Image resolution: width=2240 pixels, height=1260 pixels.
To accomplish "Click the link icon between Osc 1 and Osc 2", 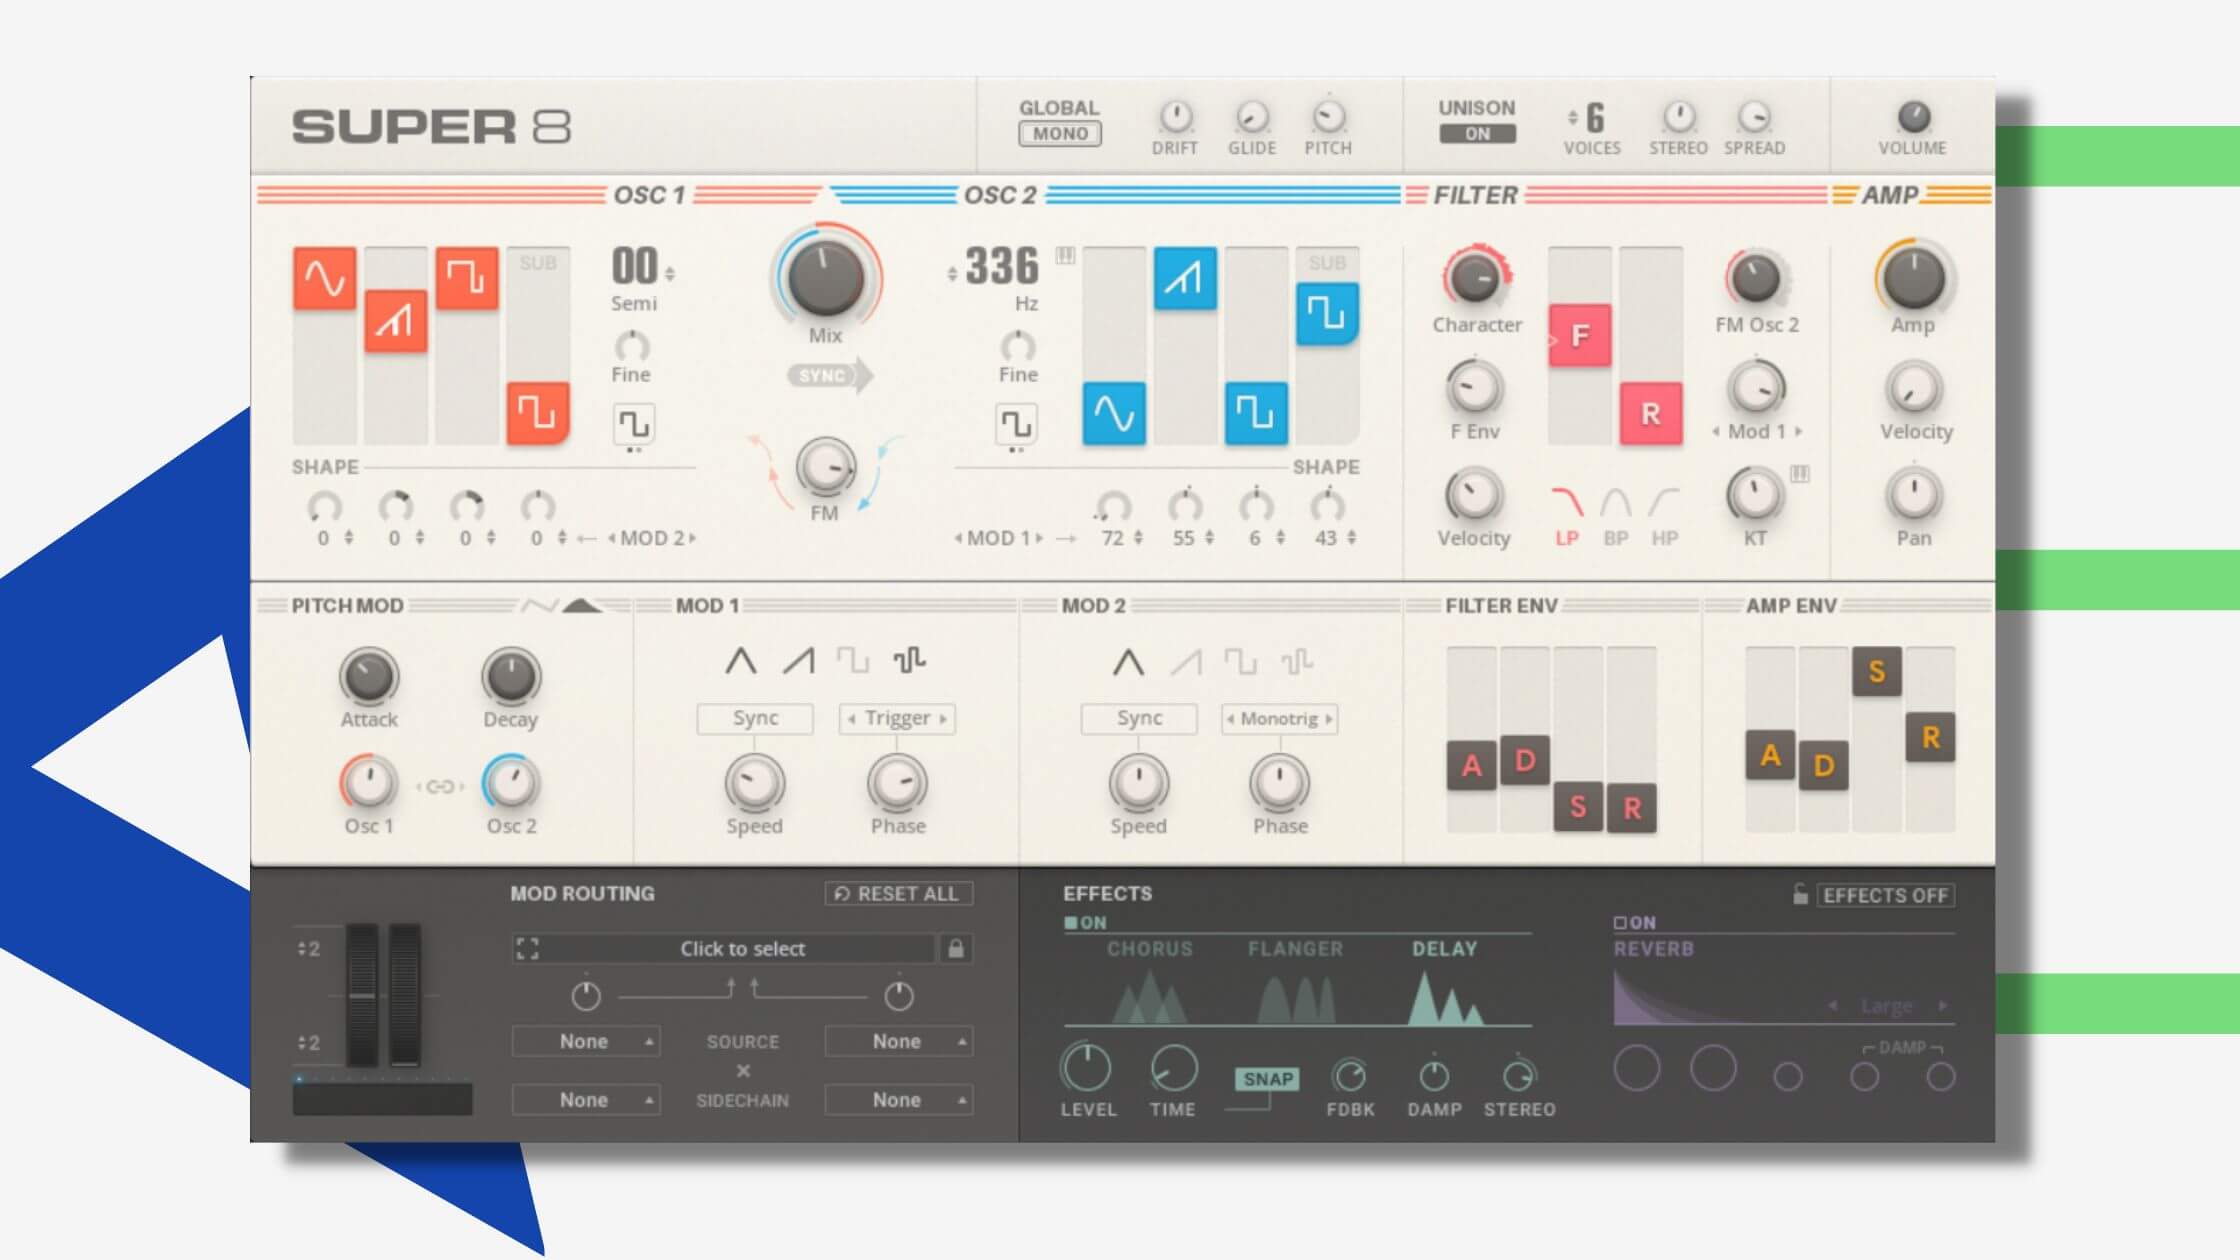I will coord(440,787).
